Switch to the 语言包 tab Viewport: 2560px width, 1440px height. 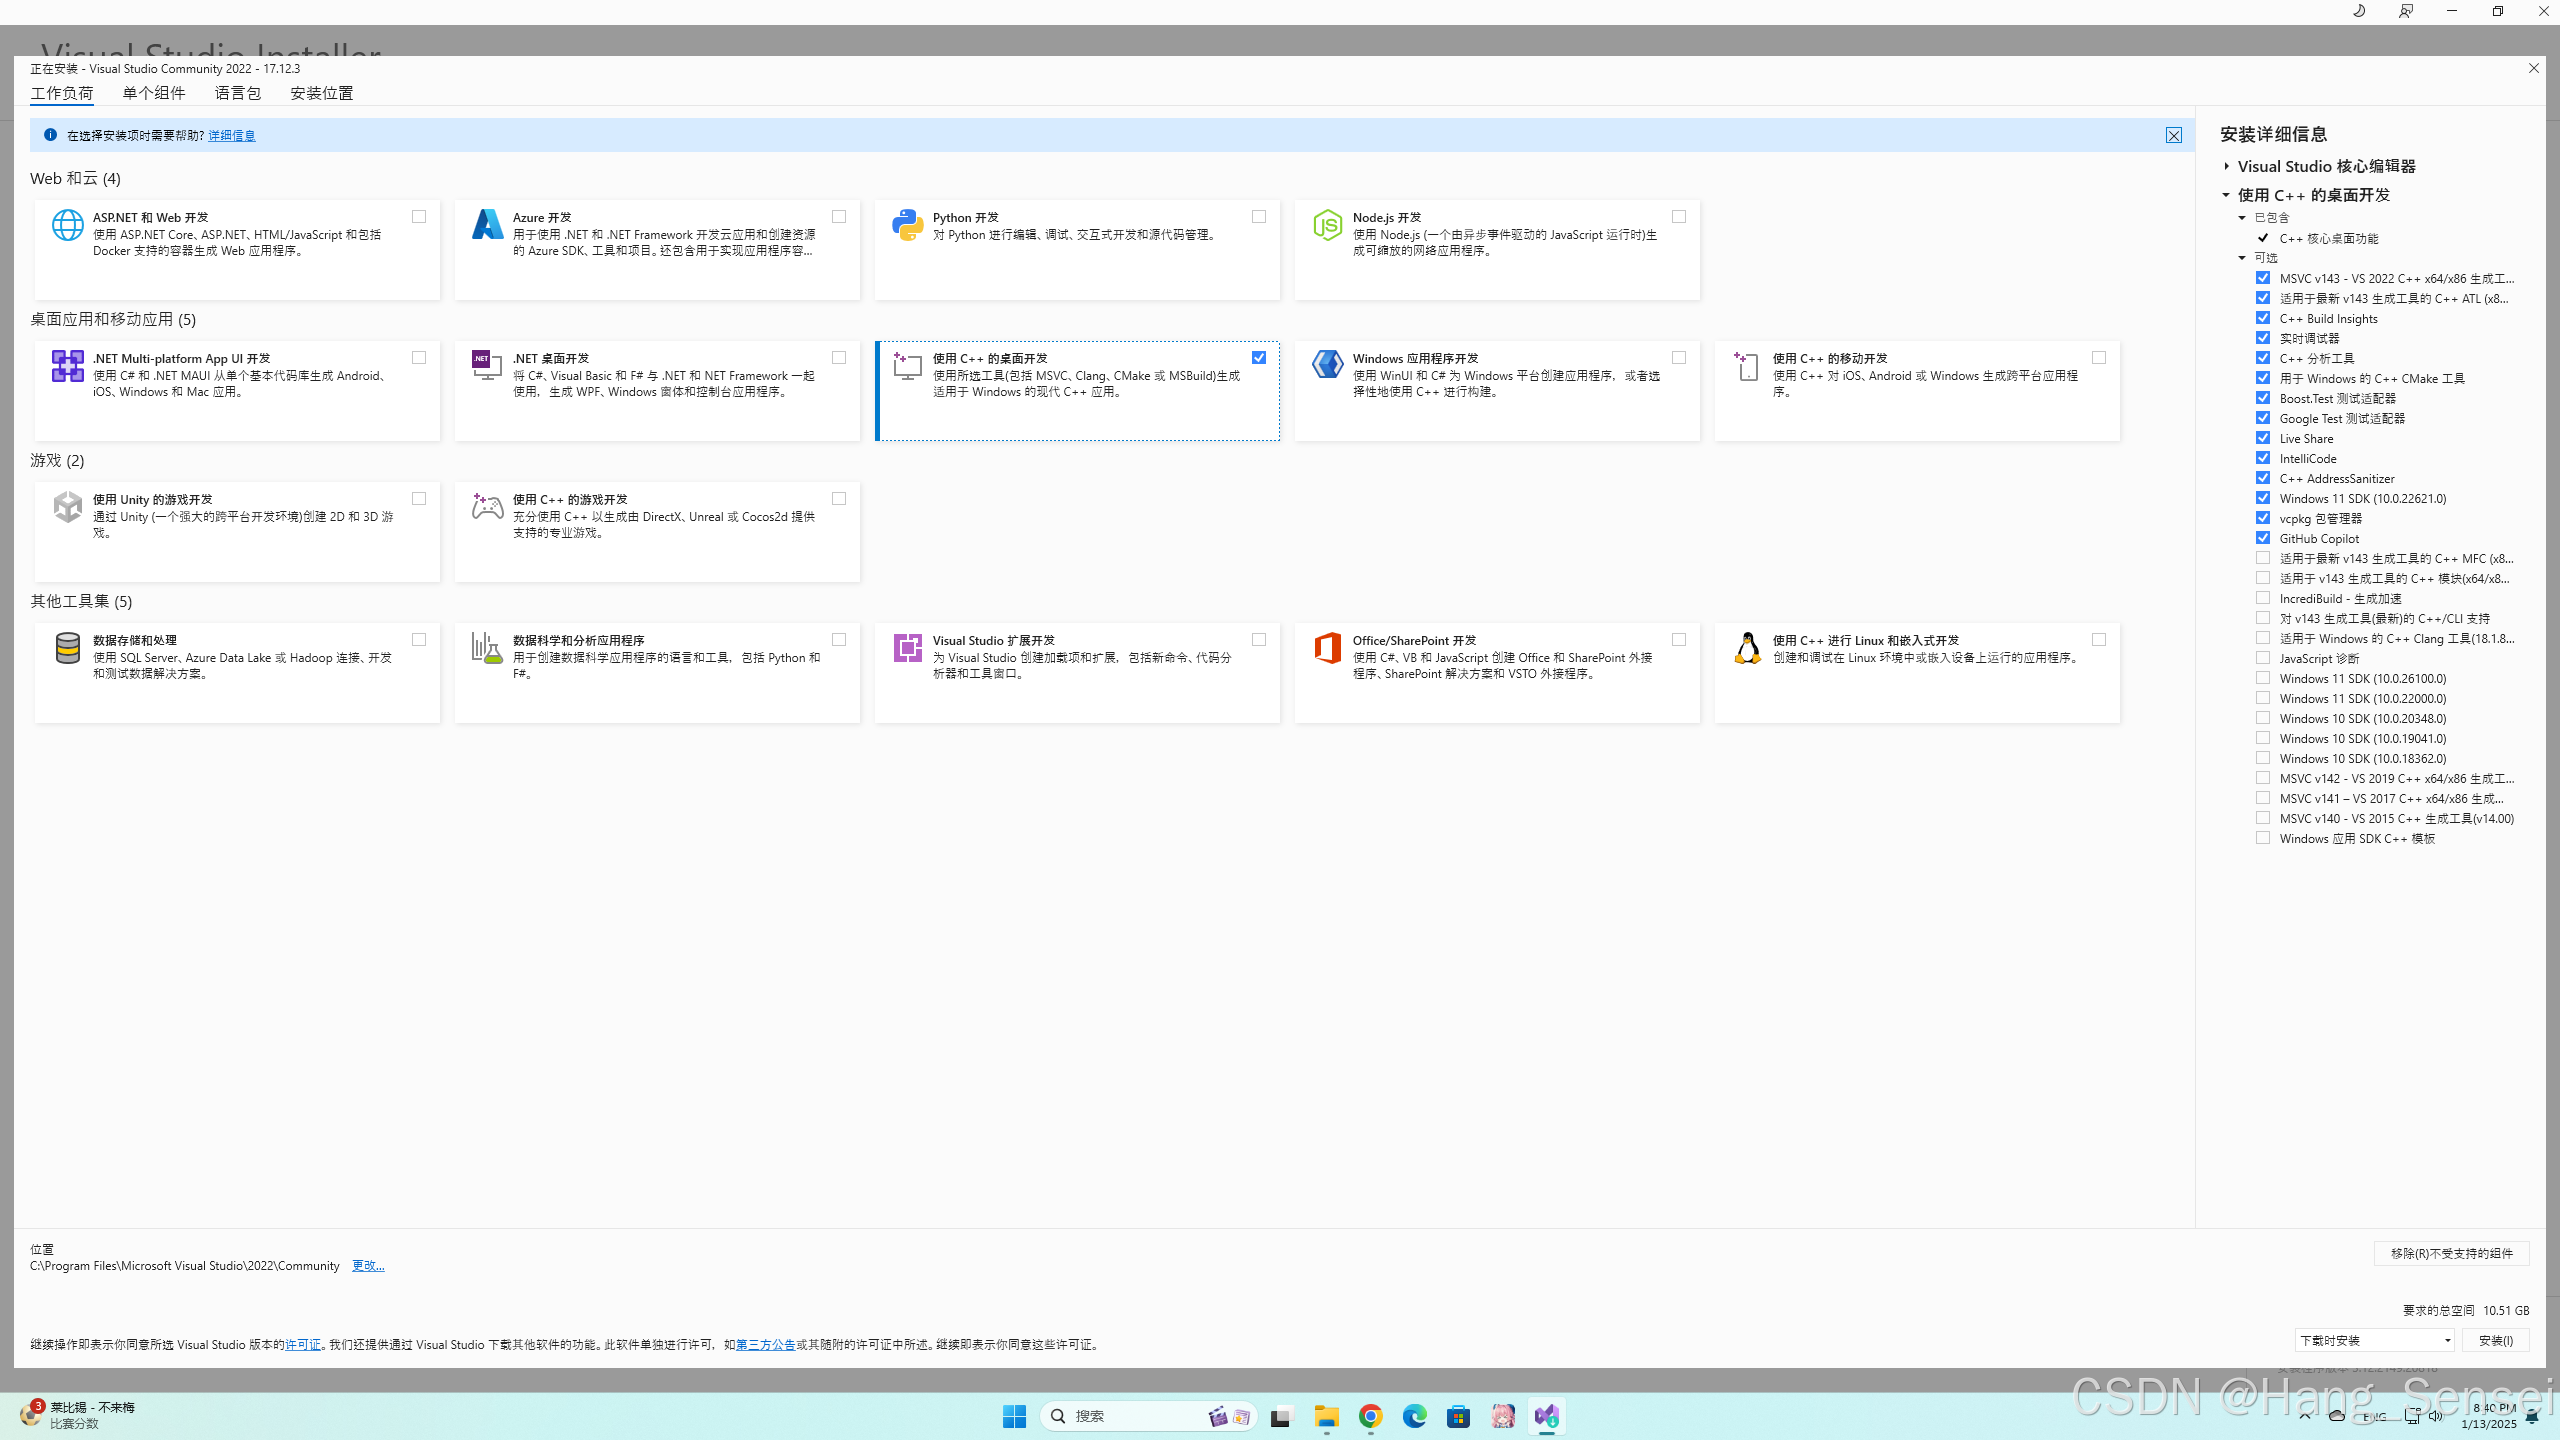237,93
